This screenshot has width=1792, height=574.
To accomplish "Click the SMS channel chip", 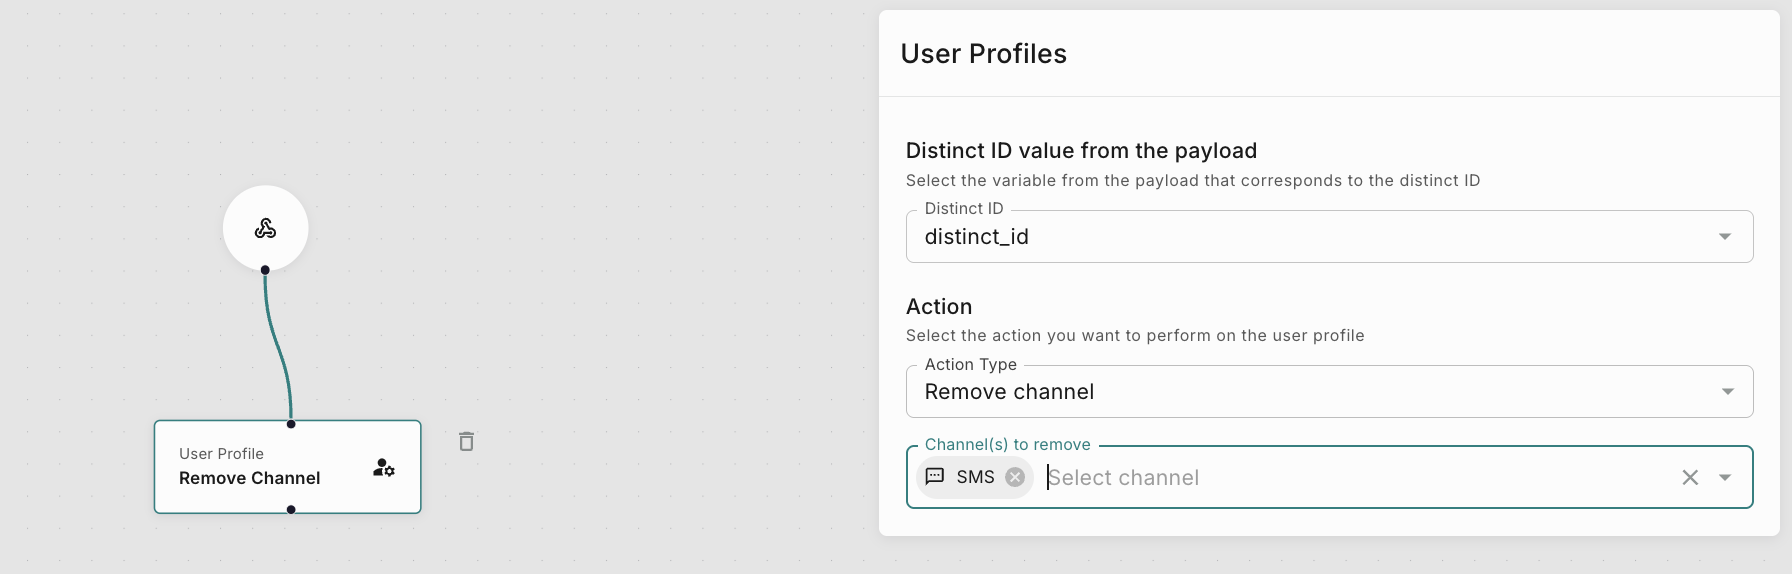I will [975, 477].
